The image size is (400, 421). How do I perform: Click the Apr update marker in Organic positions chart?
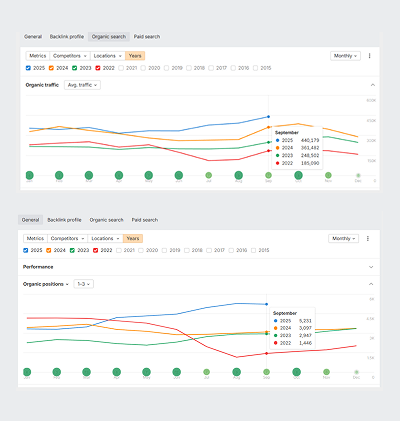[x=116, y=372]
